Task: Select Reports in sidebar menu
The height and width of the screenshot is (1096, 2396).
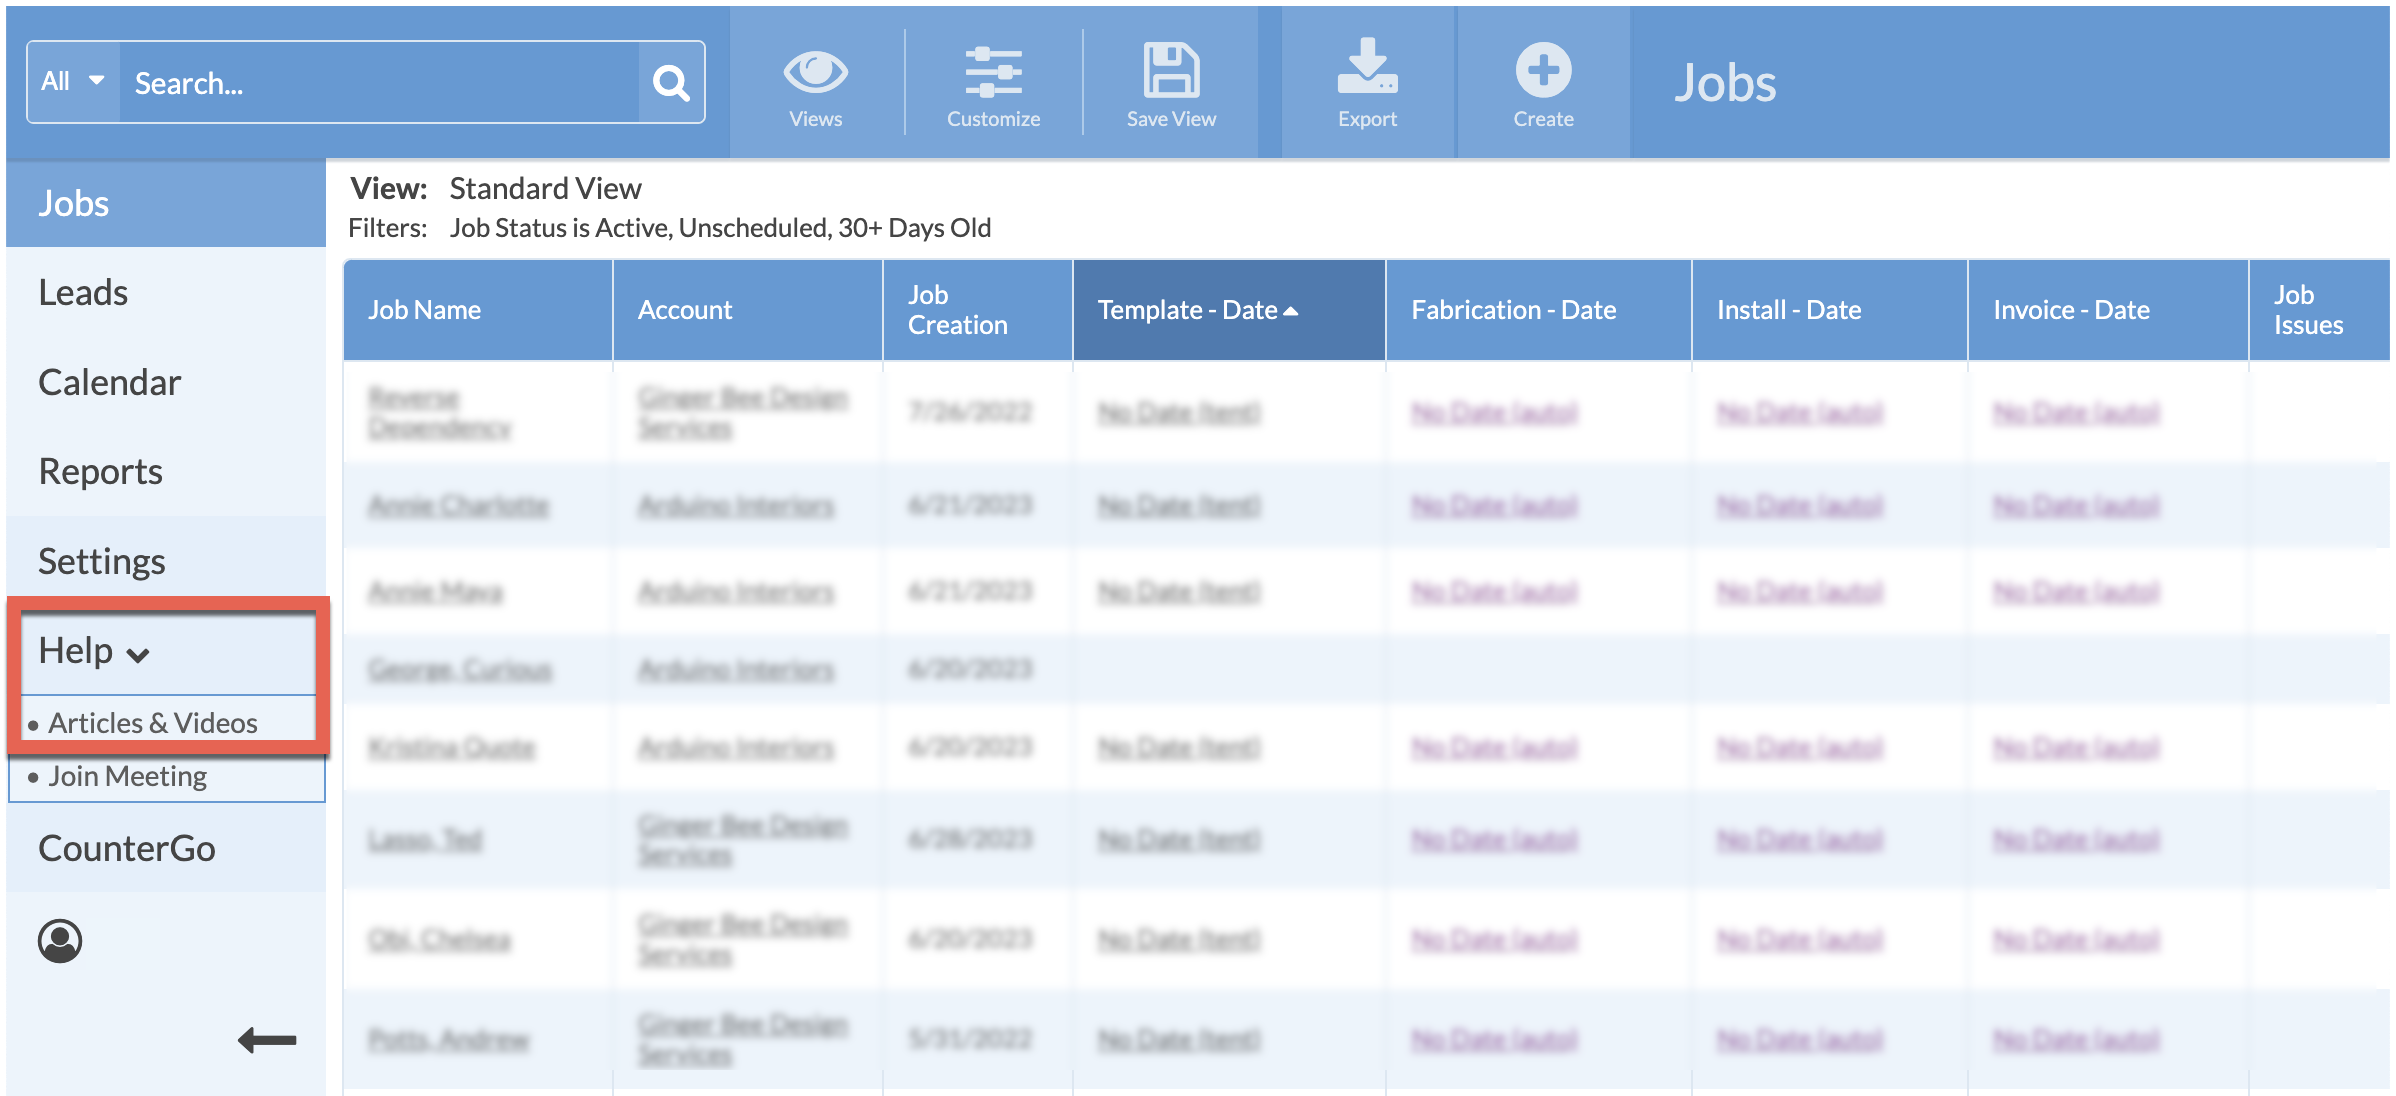Action: coord(100,471)
